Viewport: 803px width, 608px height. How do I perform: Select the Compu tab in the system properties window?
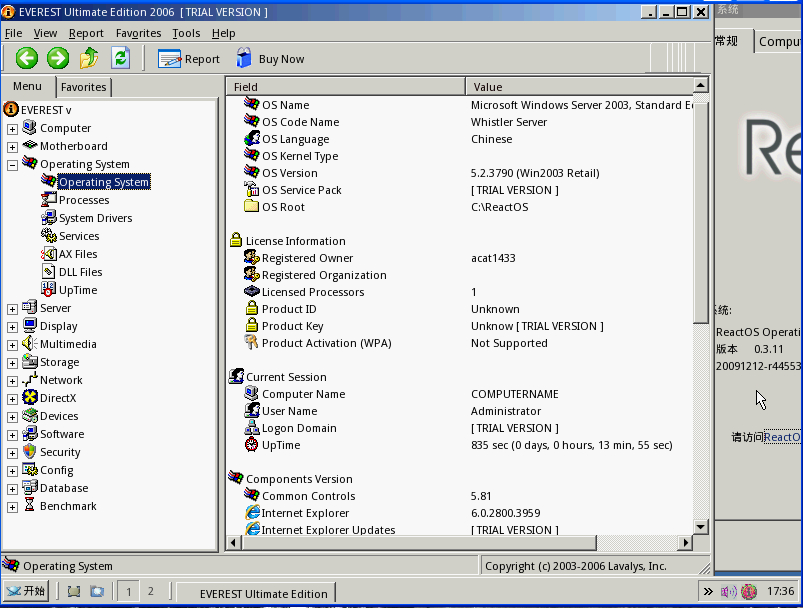coord(779,41)
